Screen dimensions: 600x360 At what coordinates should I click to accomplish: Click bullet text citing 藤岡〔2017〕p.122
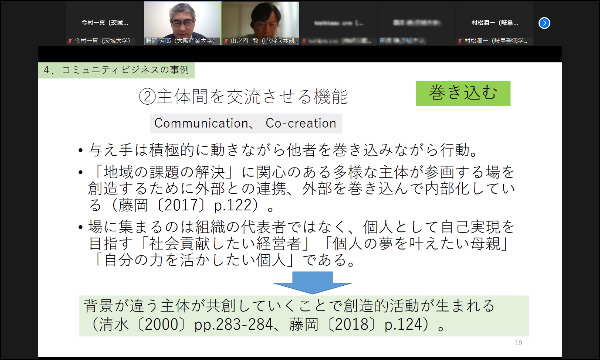pos(301,189)
